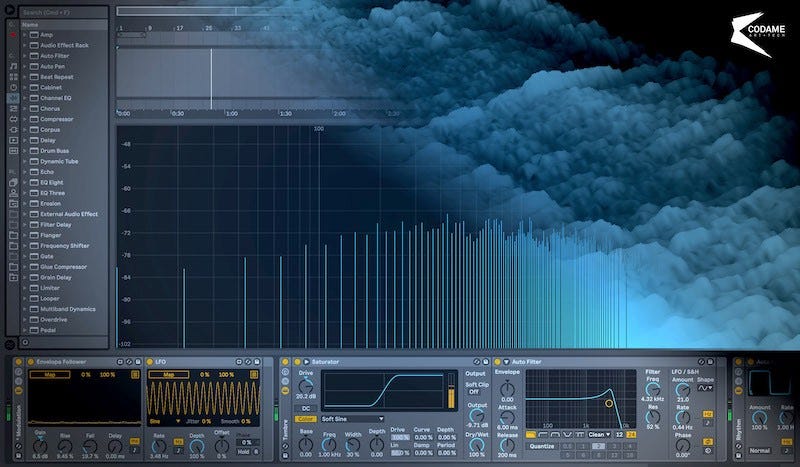Toggle Saturator device activator
Screen dimensions: 800x467
(297, 362)
